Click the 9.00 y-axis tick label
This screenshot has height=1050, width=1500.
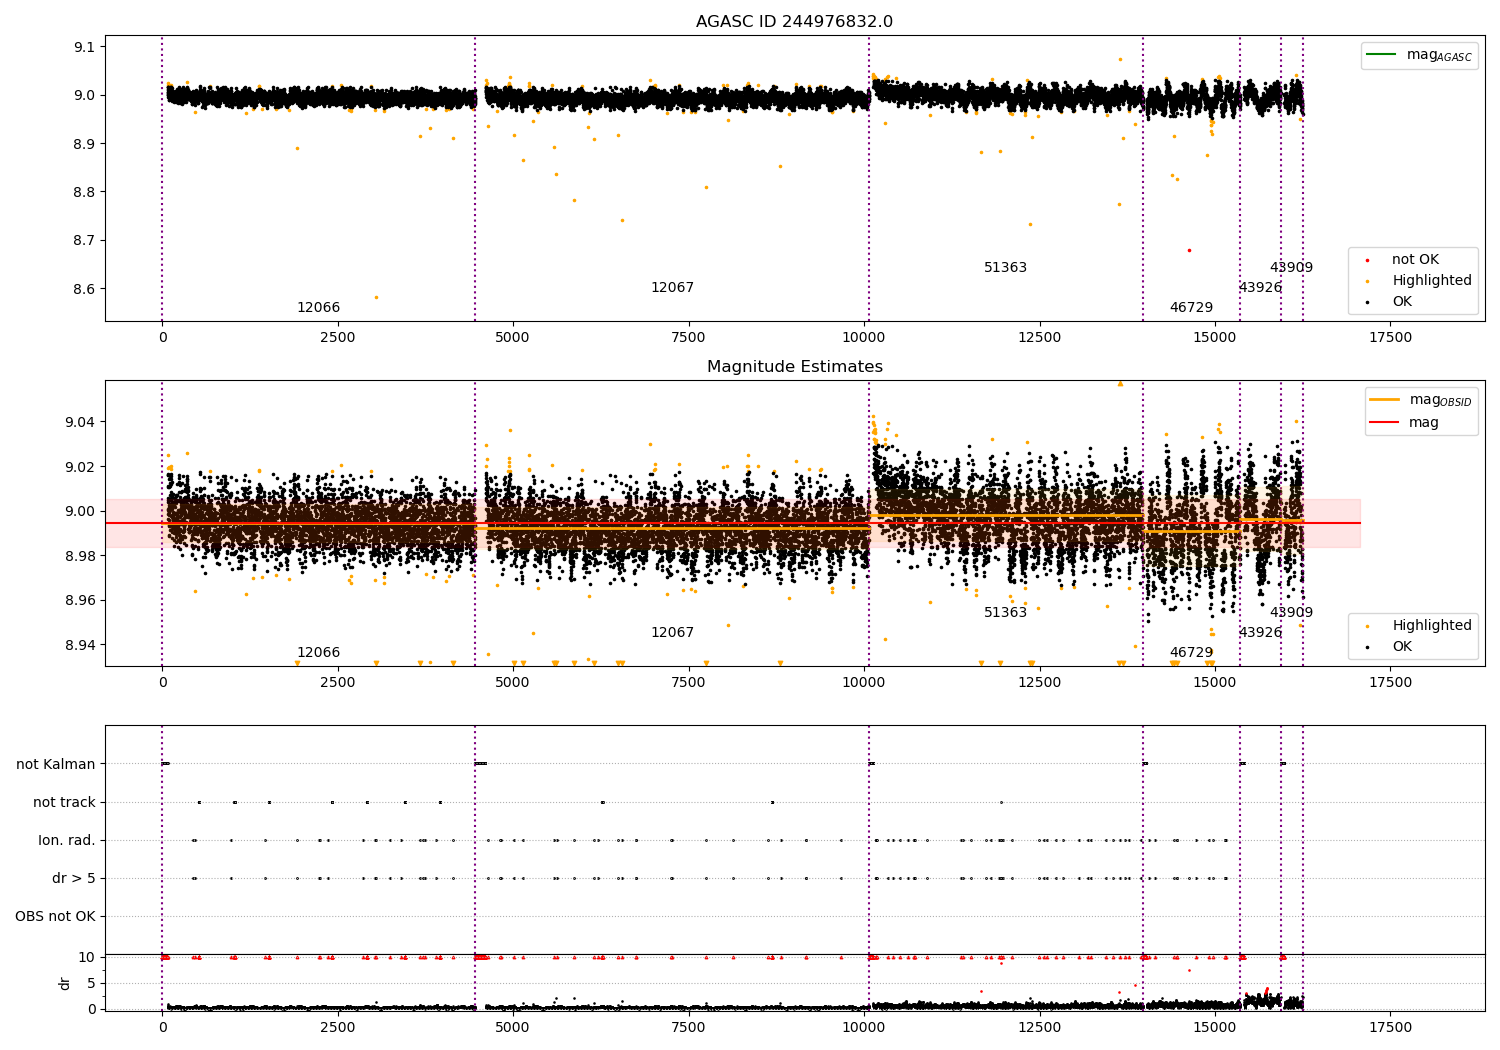tap(79, 511)
